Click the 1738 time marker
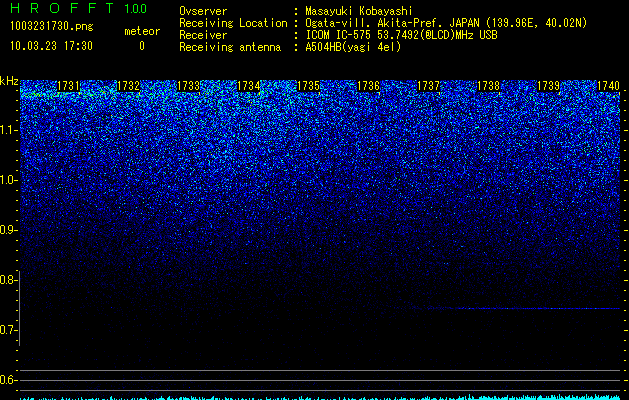The image size is (629, 400). tap(489, 86)
